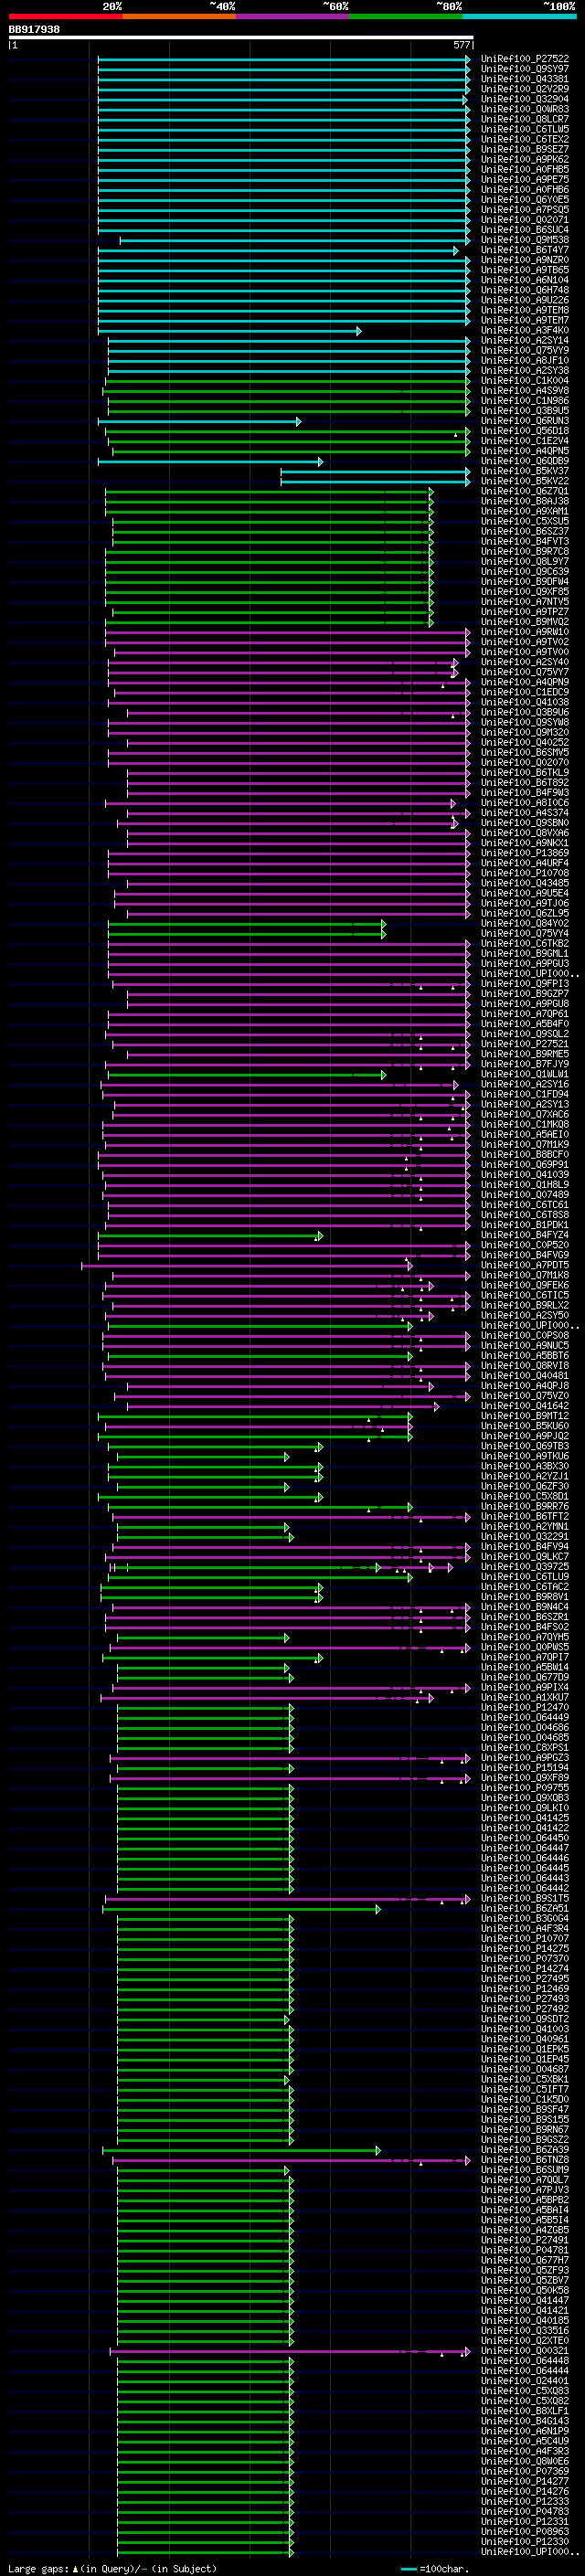Open hit UniRef100_Q43381
585x2576 pixels.
point(525,79)
